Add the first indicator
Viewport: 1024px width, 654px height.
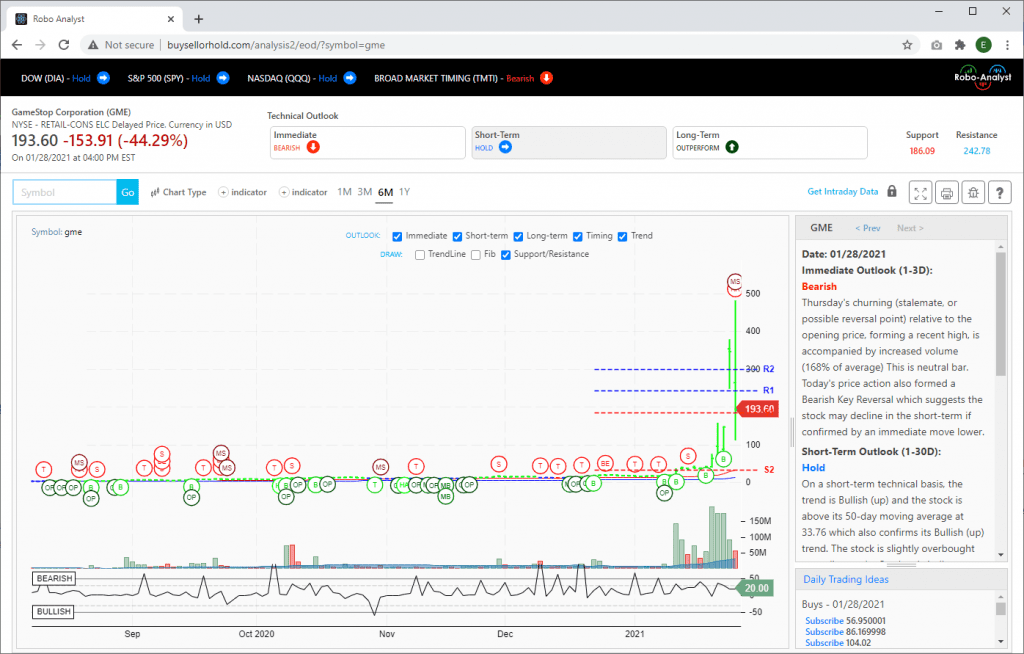(242, 192)
